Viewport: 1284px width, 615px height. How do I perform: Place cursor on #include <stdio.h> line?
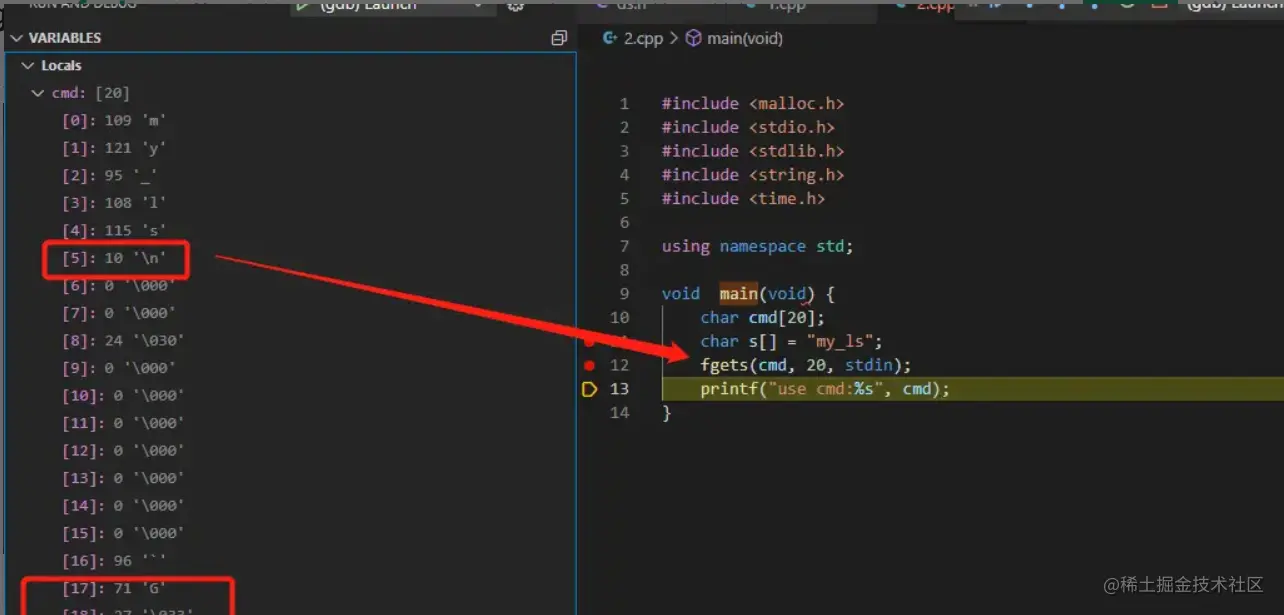pos(748,127)
